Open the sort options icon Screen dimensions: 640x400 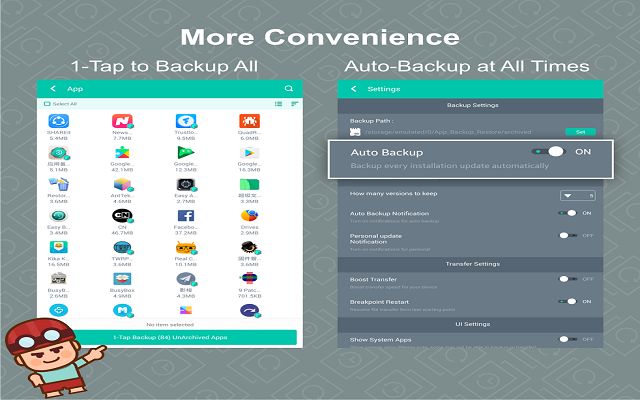point(294,104)
